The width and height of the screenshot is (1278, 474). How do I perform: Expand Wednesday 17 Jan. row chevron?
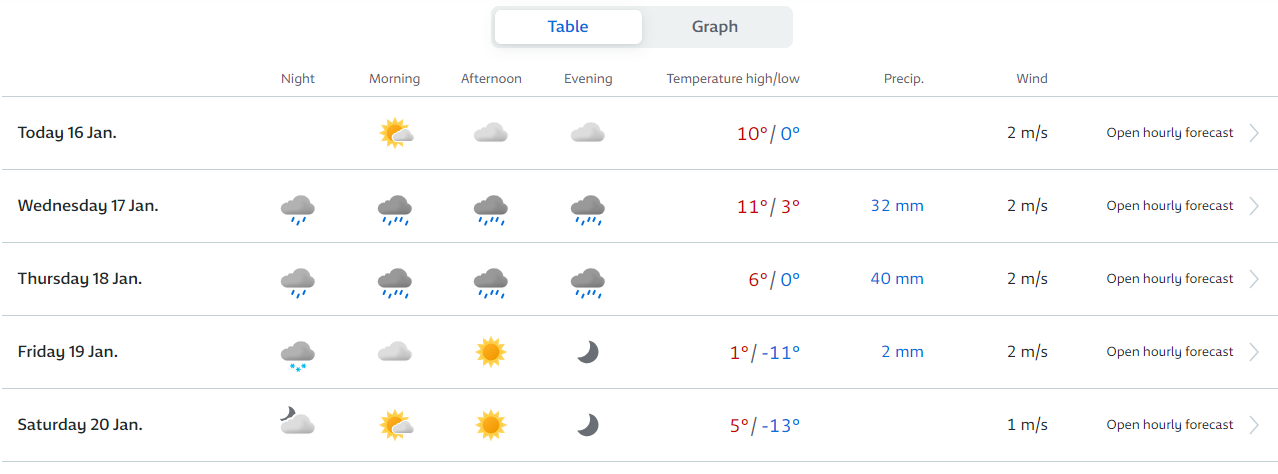tap(1254, 206)
